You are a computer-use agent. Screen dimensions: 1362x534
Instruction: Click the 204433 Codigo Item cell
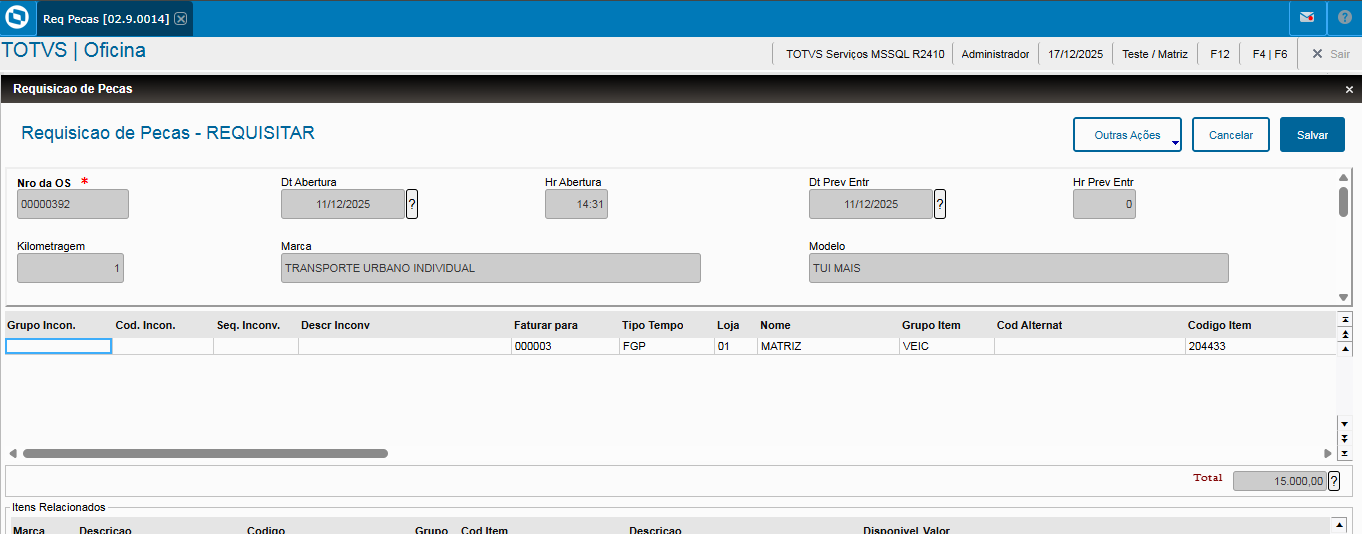[x=1261, y=346]
